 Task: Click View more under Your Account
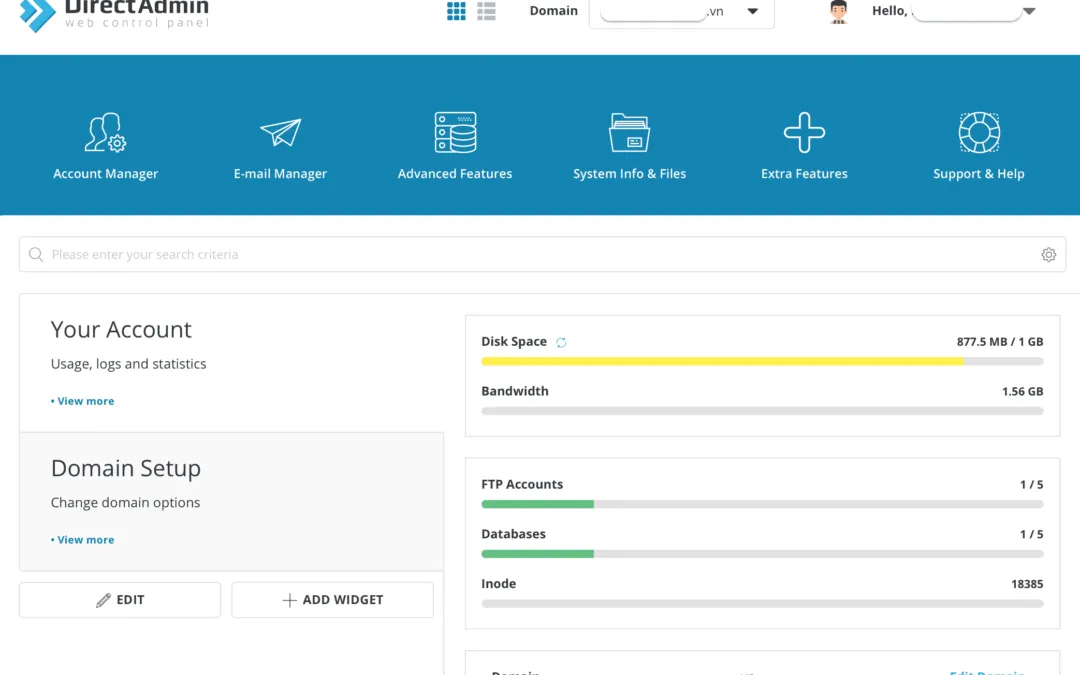click(x=83, y=400)
